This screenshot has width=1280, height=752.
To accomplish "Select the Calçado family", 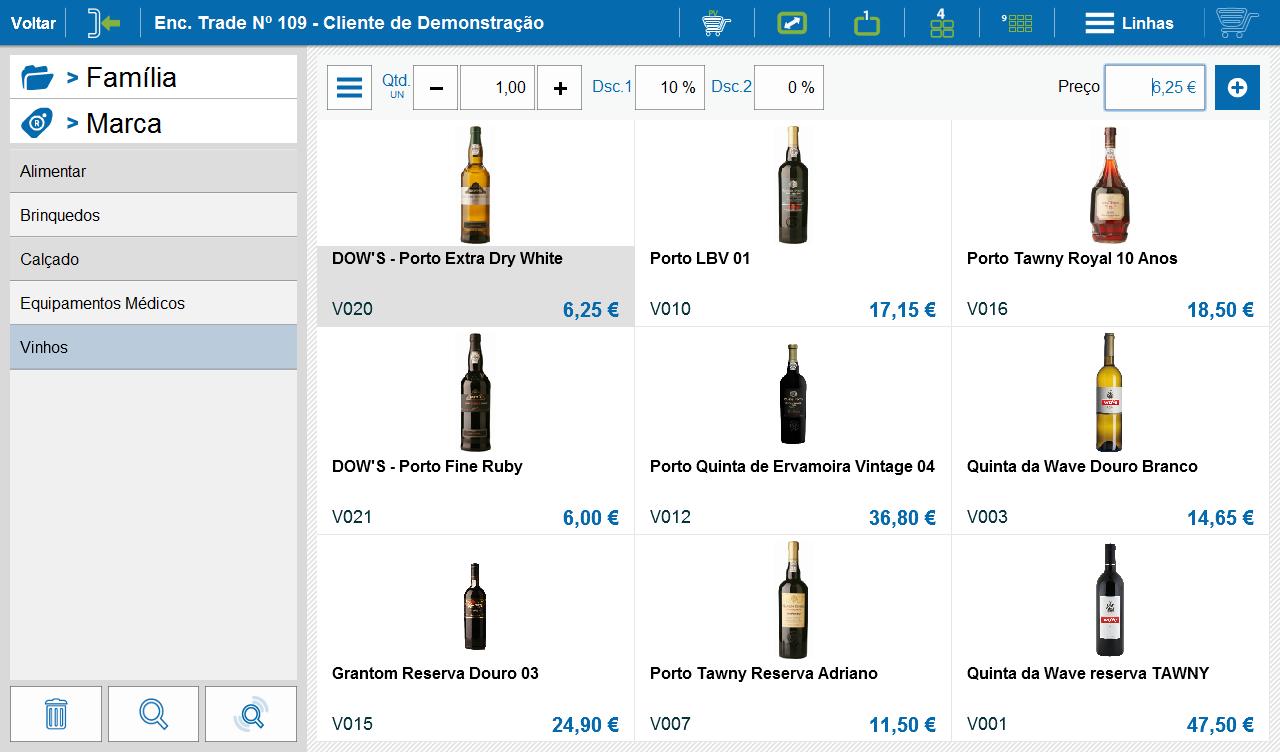I will [154, 259].
